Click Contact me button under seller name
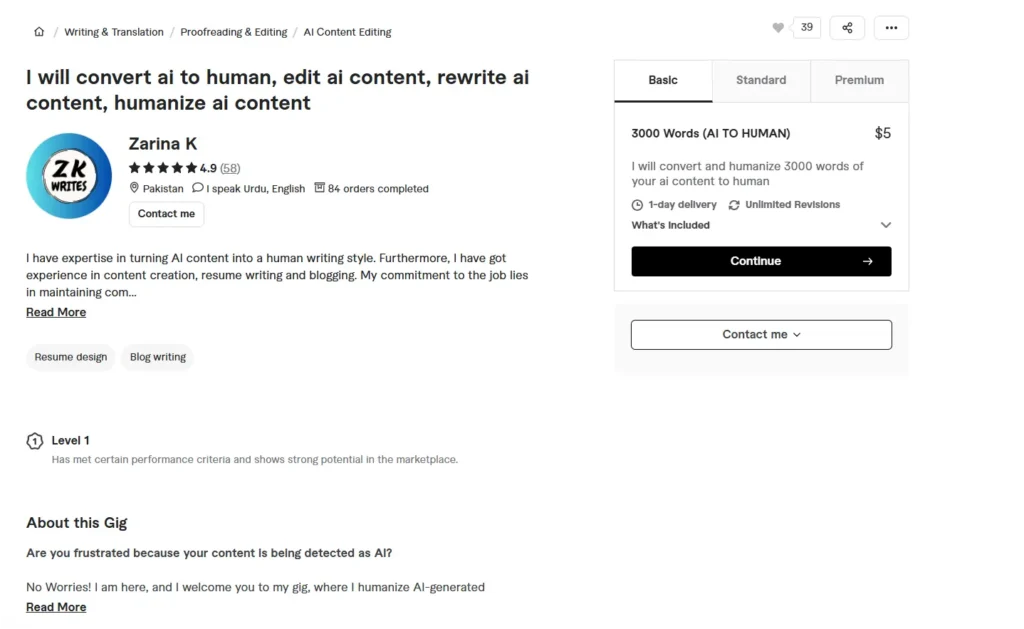1024x629 pixels. click(x=166, y=214)
